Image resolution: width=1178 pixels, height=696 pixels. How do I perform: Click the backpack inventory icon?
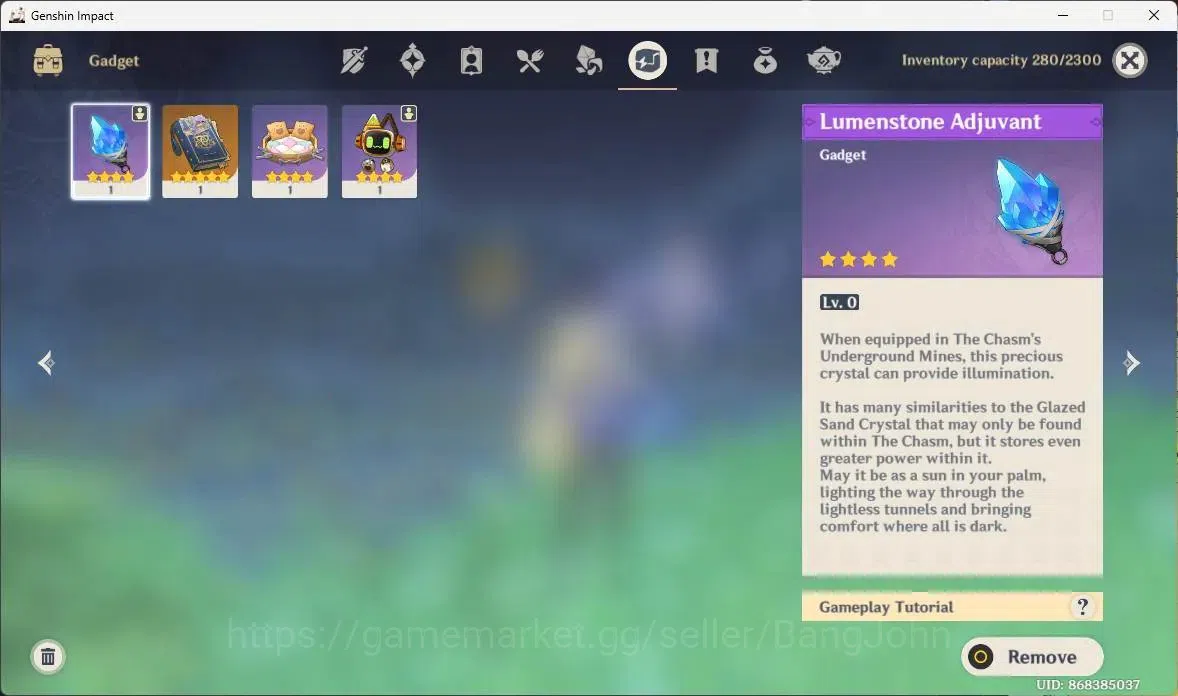click(x=48, y=61)
